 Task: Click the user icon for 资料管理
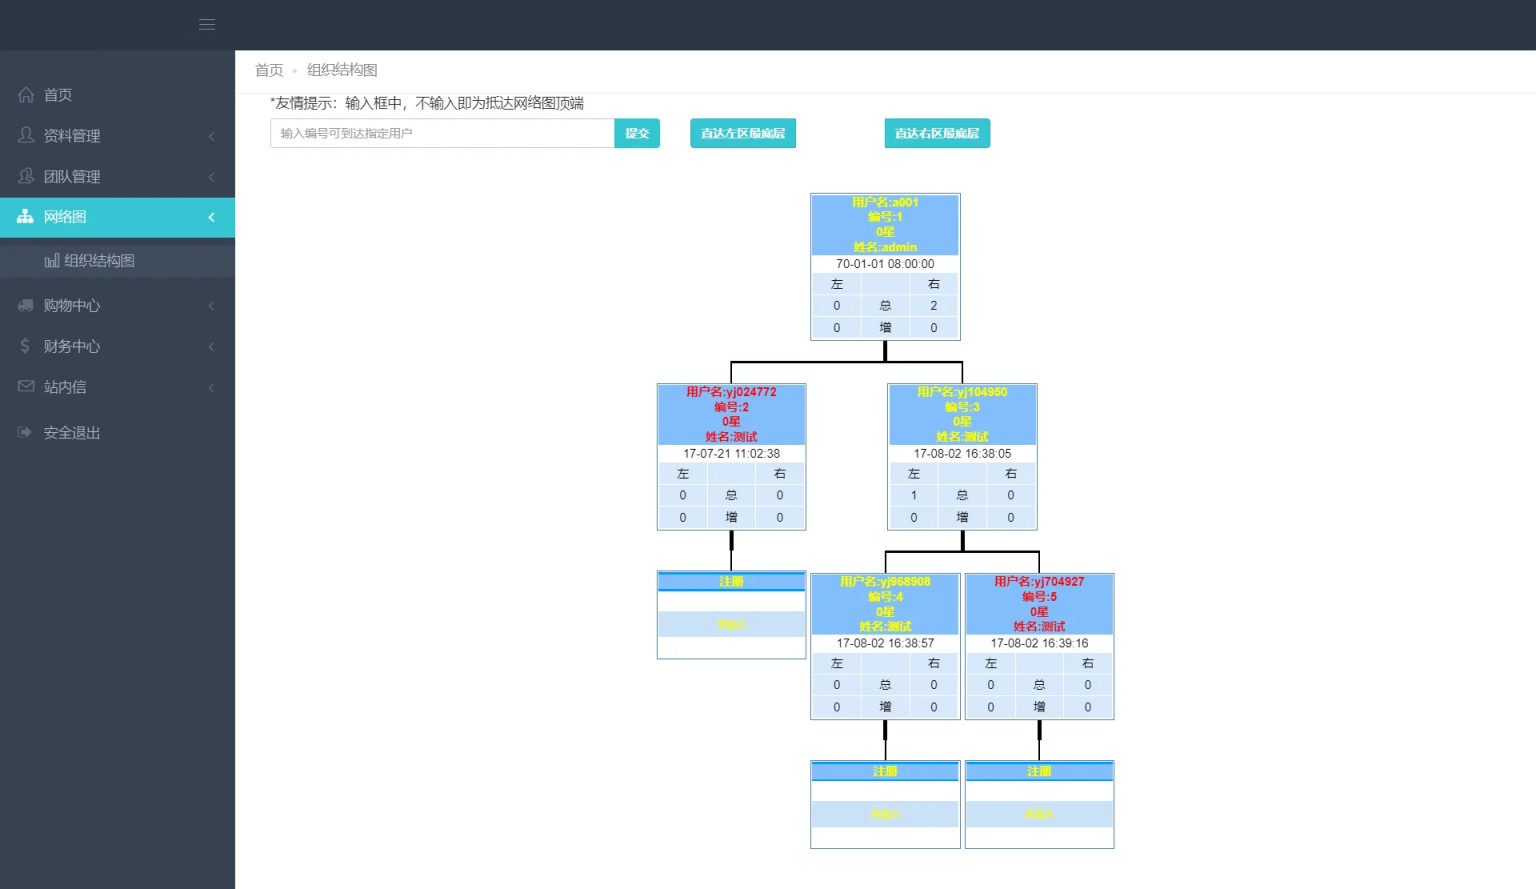pos(26,135)
